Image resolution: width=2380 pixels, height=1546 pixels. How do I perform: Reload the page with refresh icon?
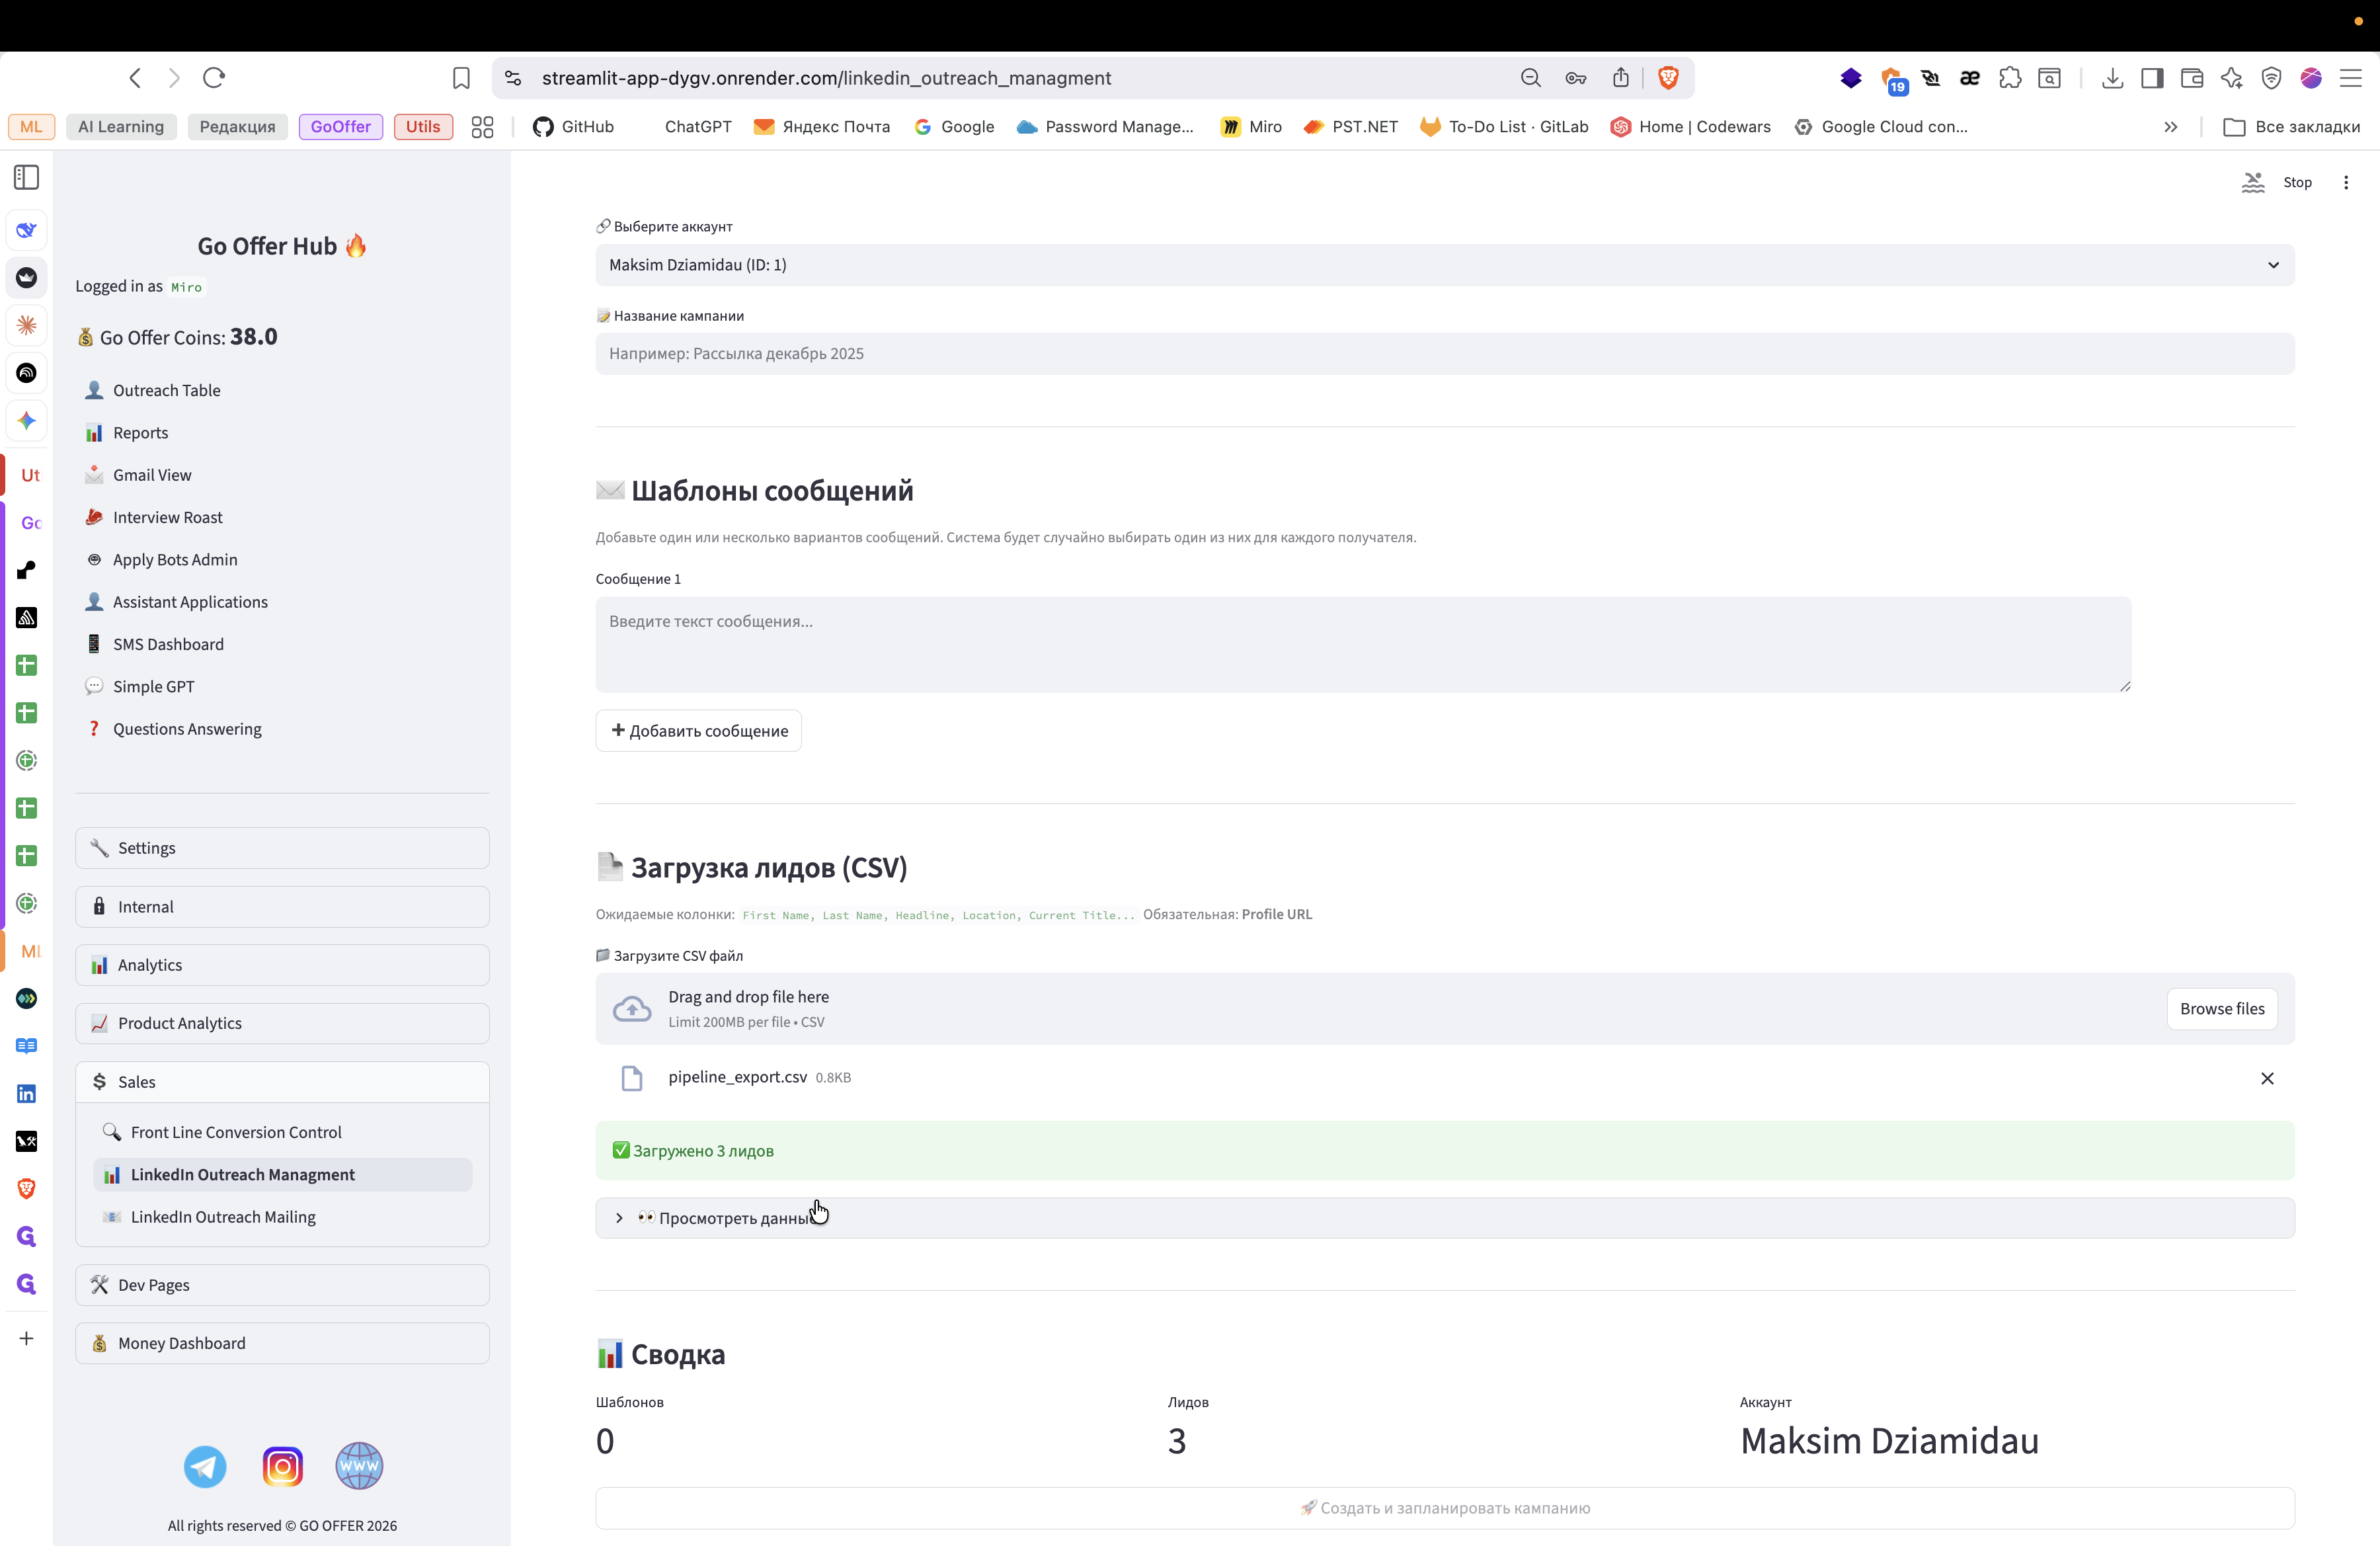[x=214, y=78]
